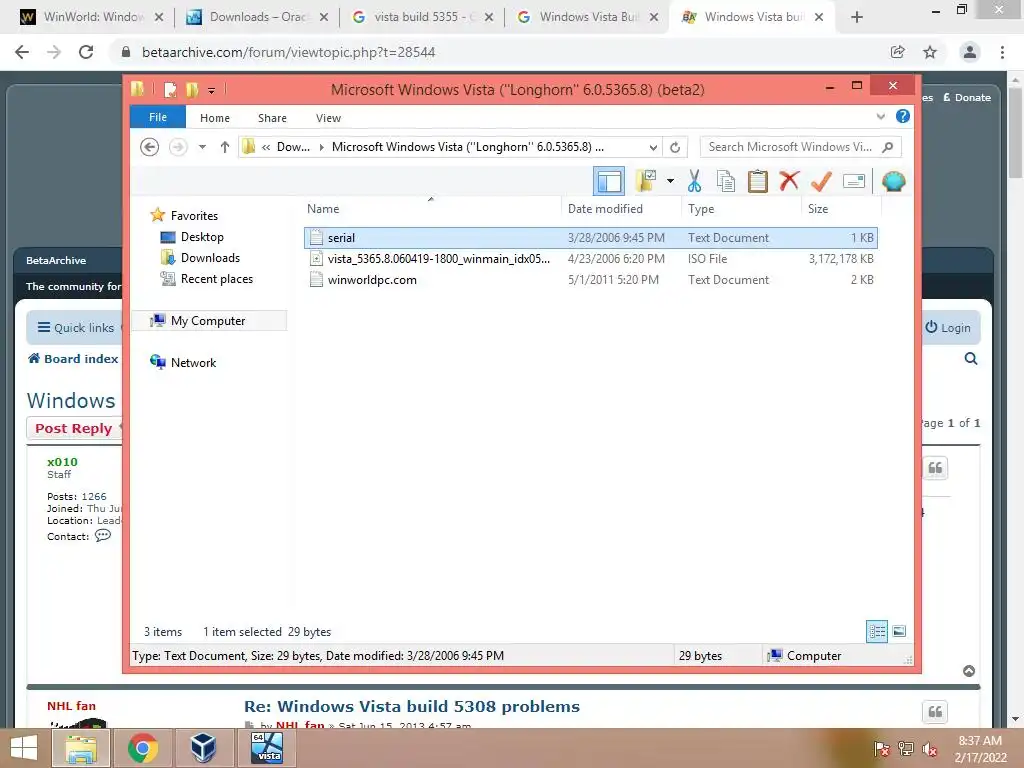Select My Computer in navigation pane
1024x768 pixels.
pyautogui.click(x=208, y=321)
